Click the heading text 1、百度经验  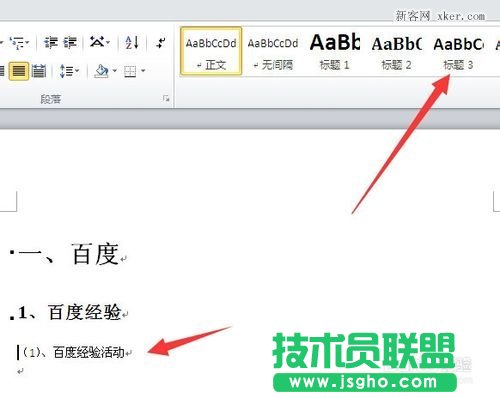click(69, 312)
